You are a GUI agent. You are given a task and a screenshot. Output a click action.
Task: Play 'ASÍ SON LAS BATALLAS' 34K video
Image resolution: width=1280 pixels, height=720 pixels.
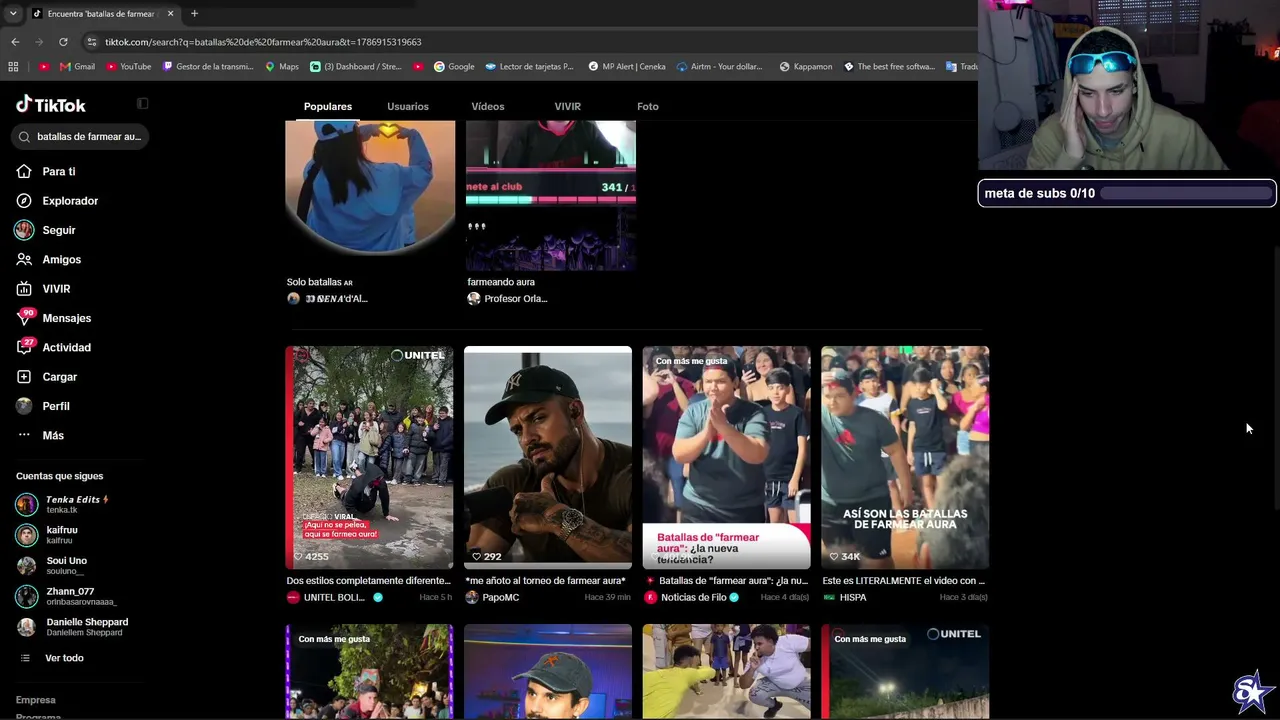coord(905,458)
